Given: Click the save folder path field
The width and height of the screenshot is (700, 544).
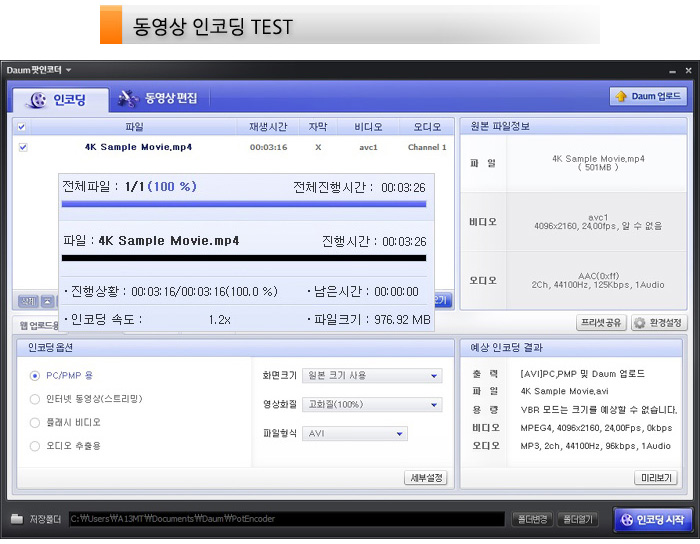Looking at the screenshot, I should 285,519.
